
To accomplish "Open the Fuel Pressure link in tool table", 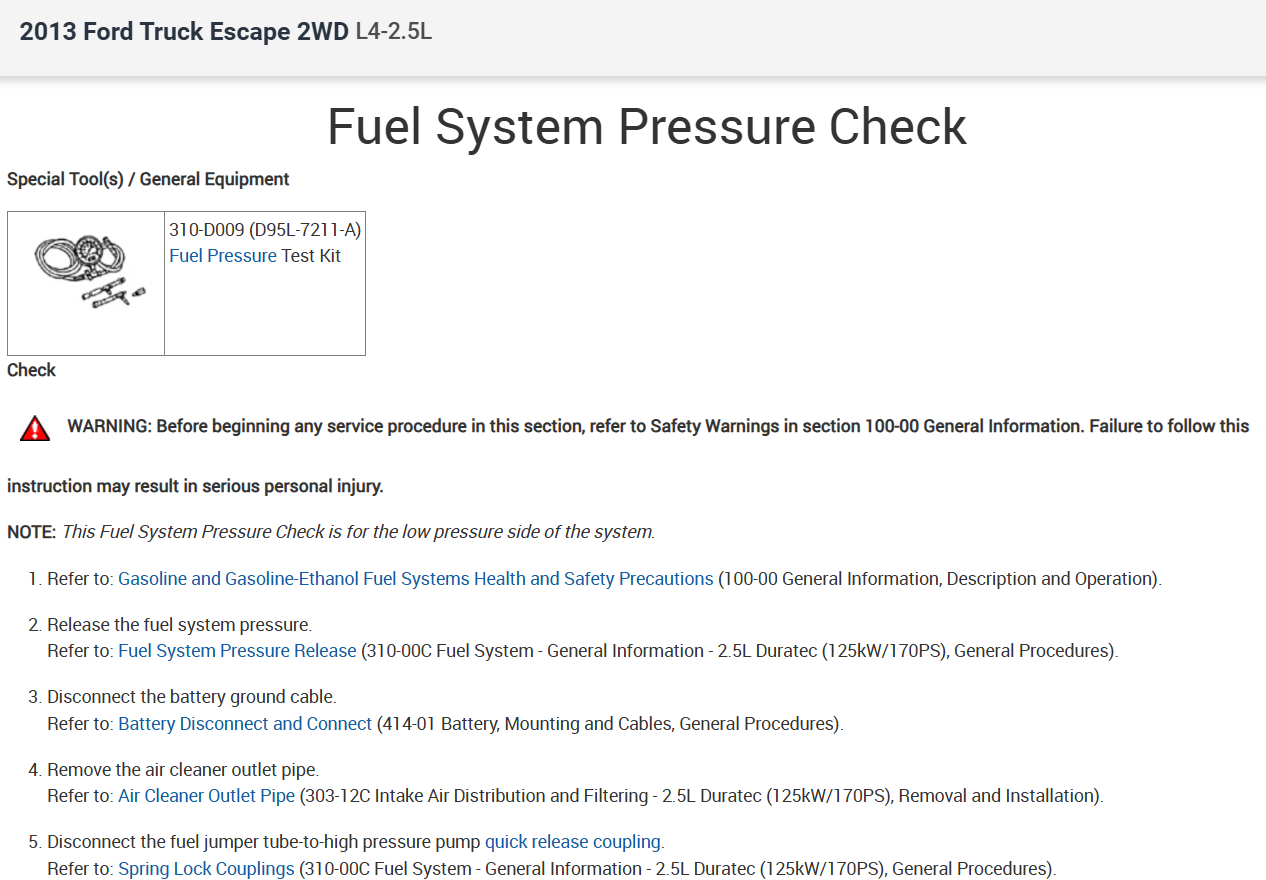I will [223, 256].
